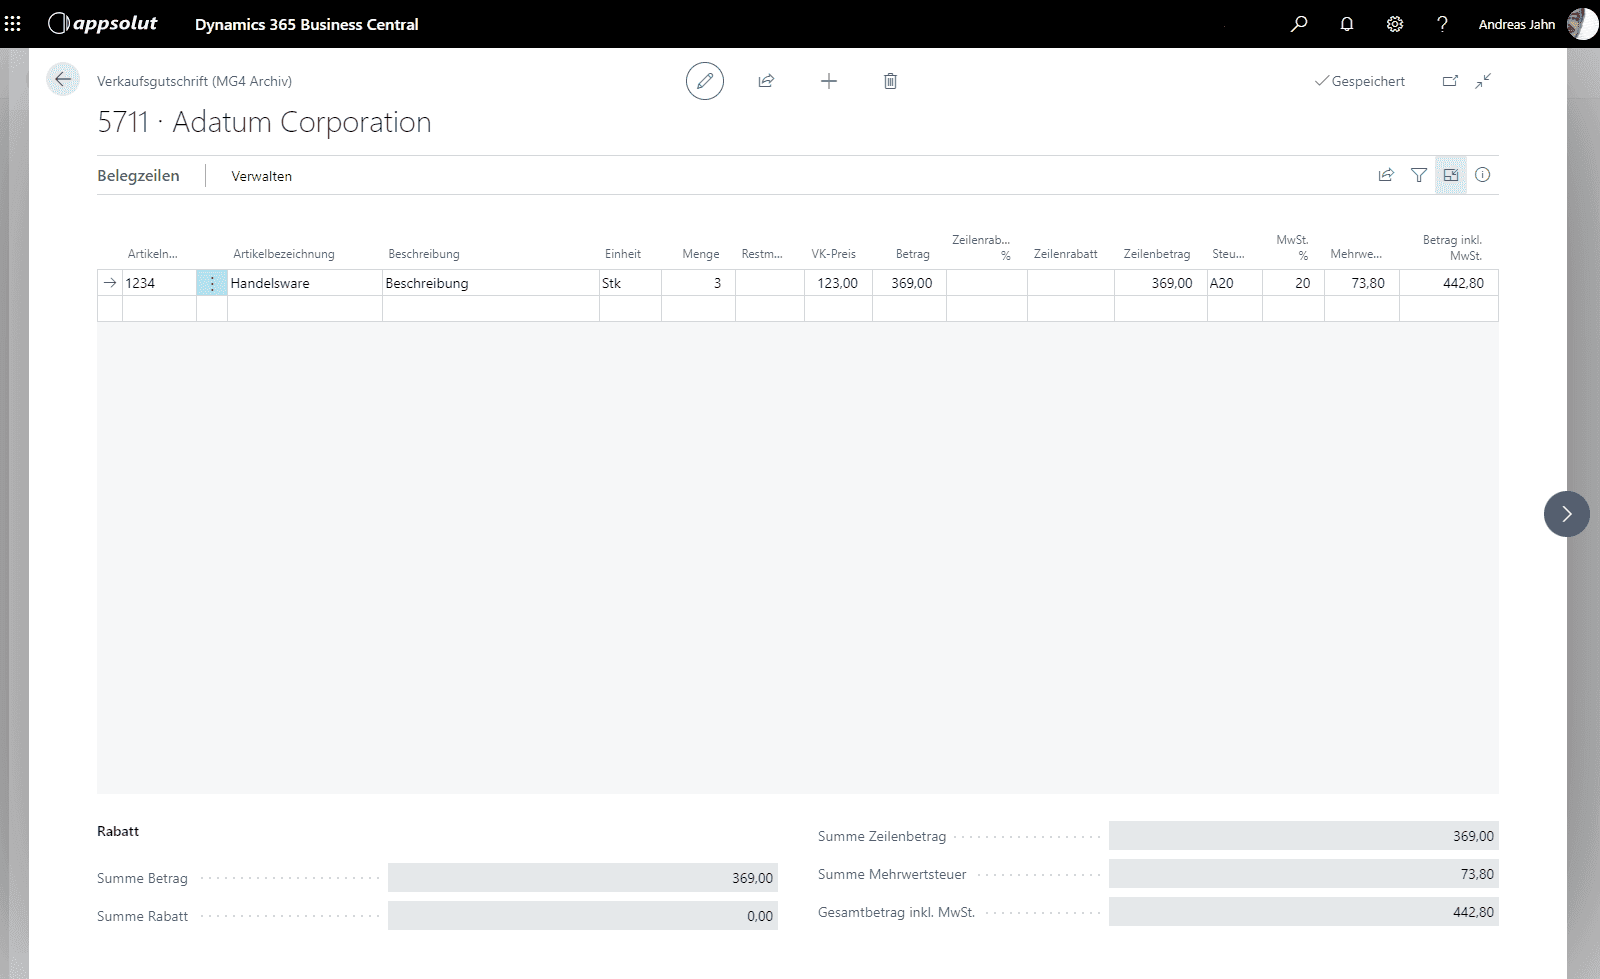Open the Verwalten menu

pos(262,176)
